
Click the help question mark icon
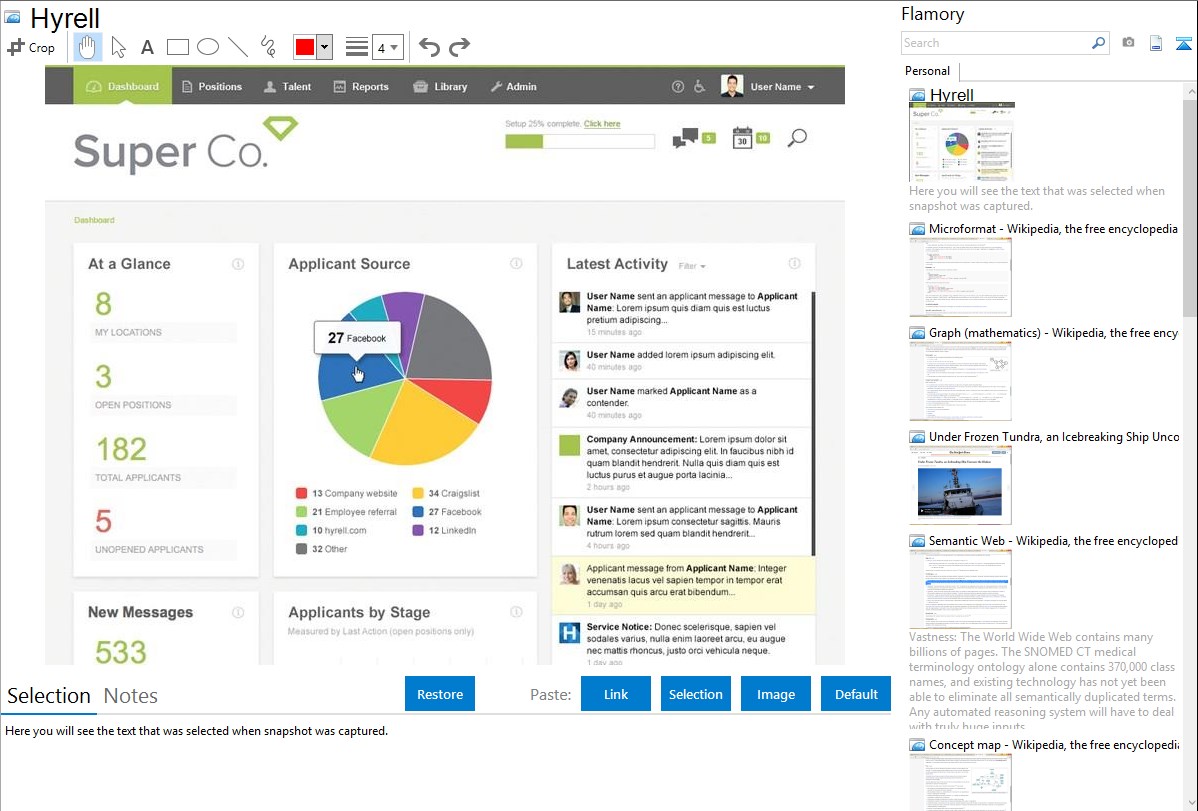coord(678,86)
